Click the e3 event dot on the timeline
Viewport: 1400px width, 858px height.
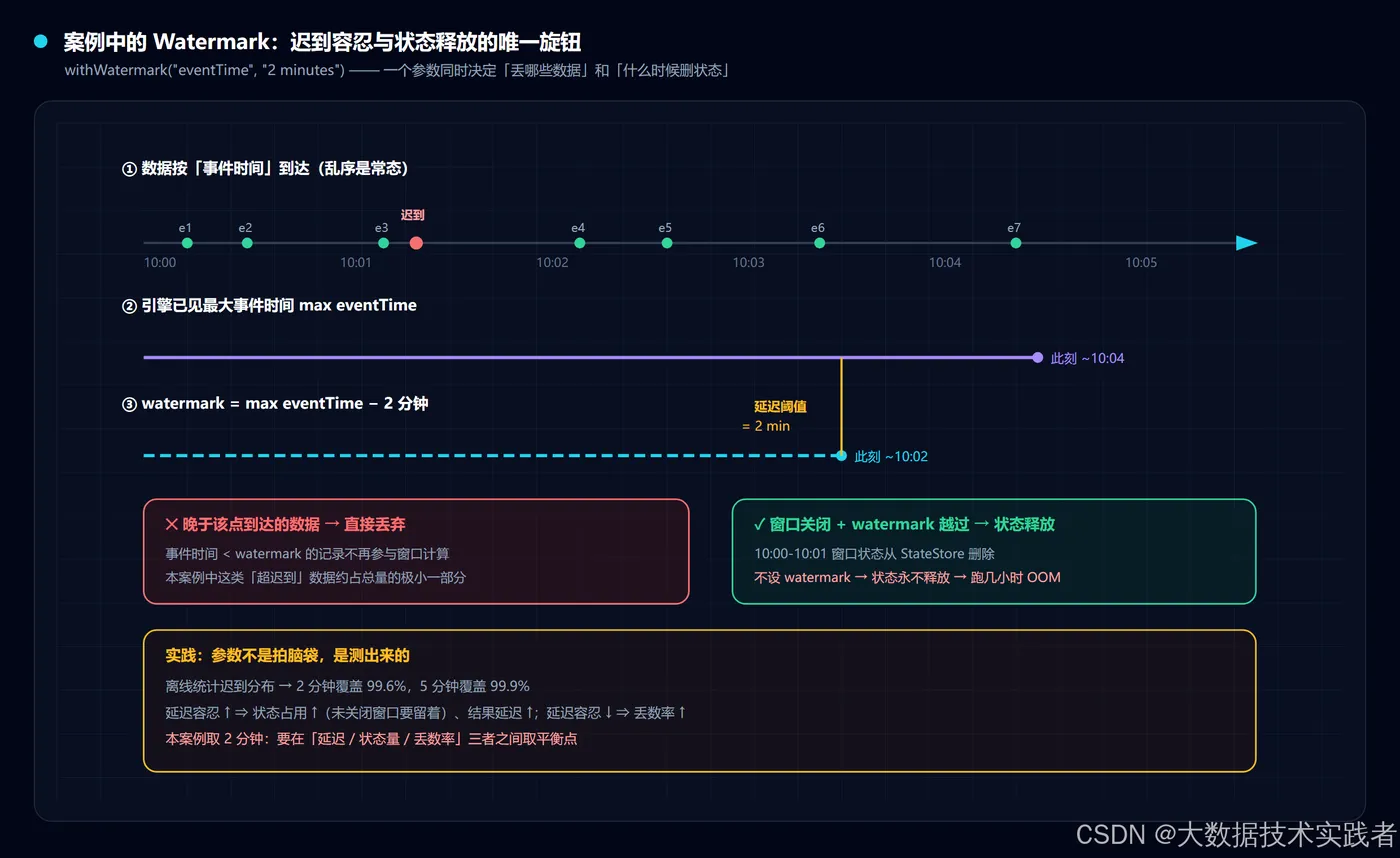383,243
